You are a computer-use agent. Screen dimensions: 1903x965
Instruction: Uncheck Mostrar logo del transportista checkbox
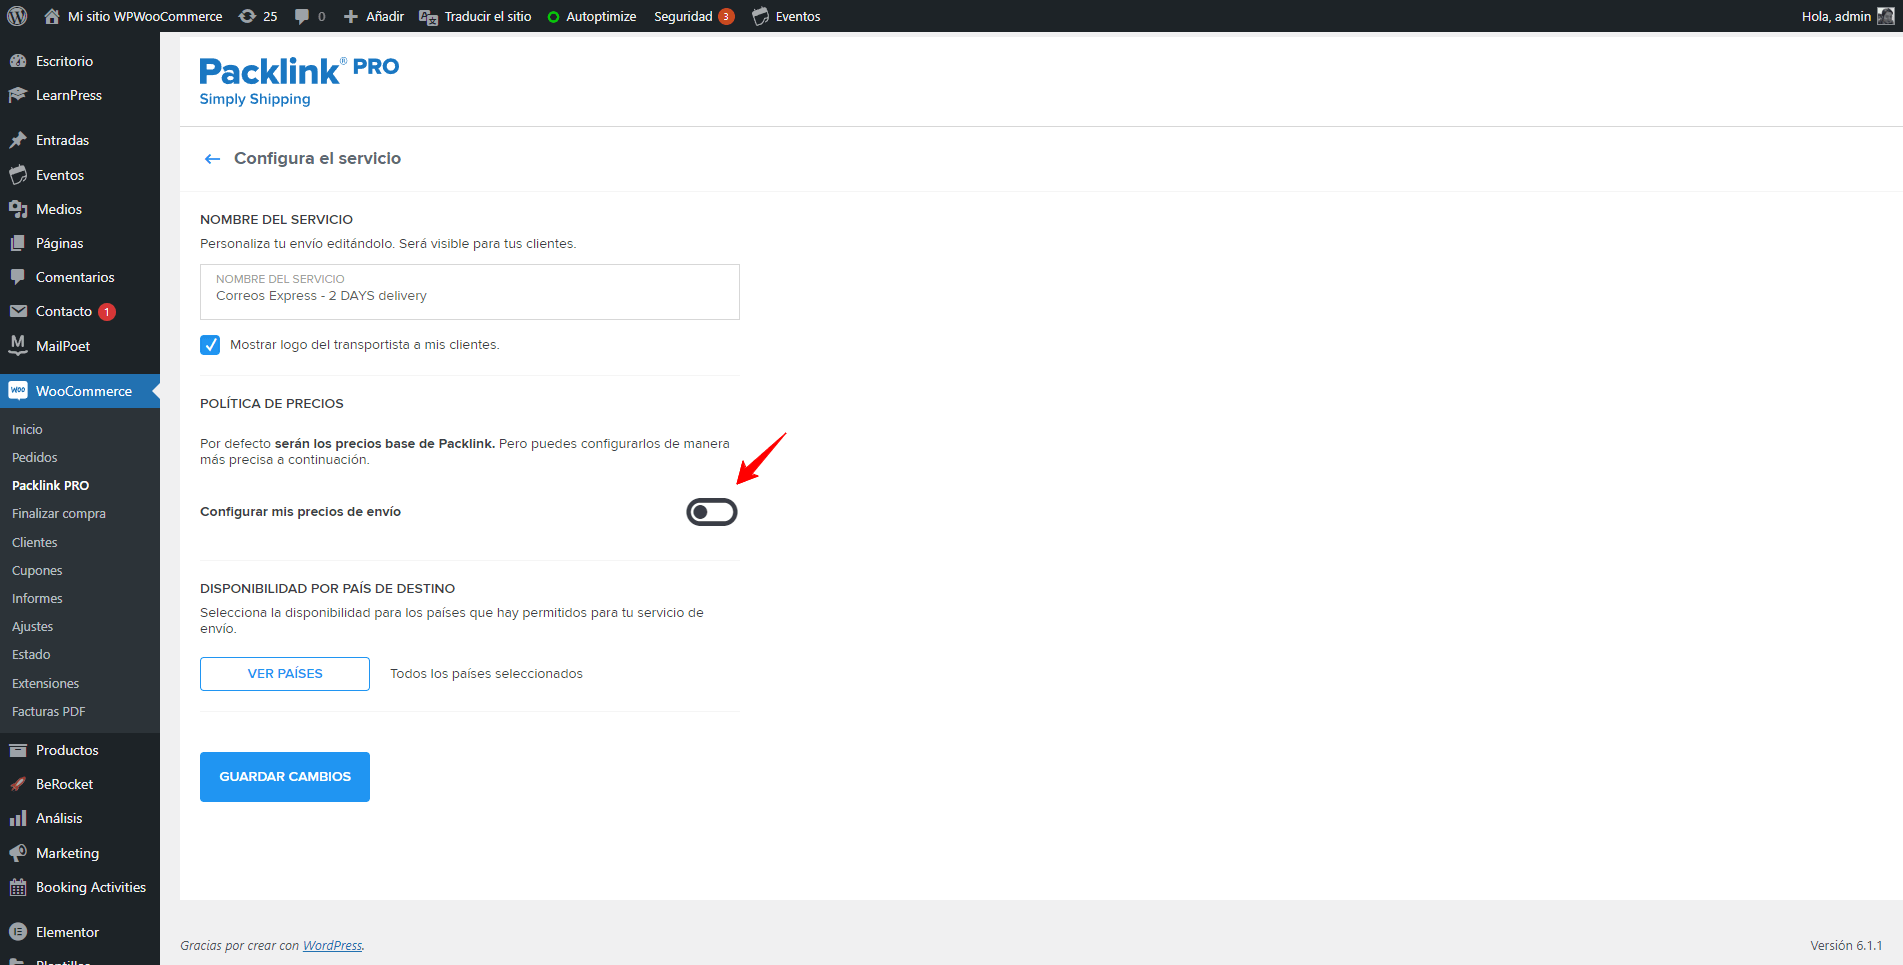[210, 345]
